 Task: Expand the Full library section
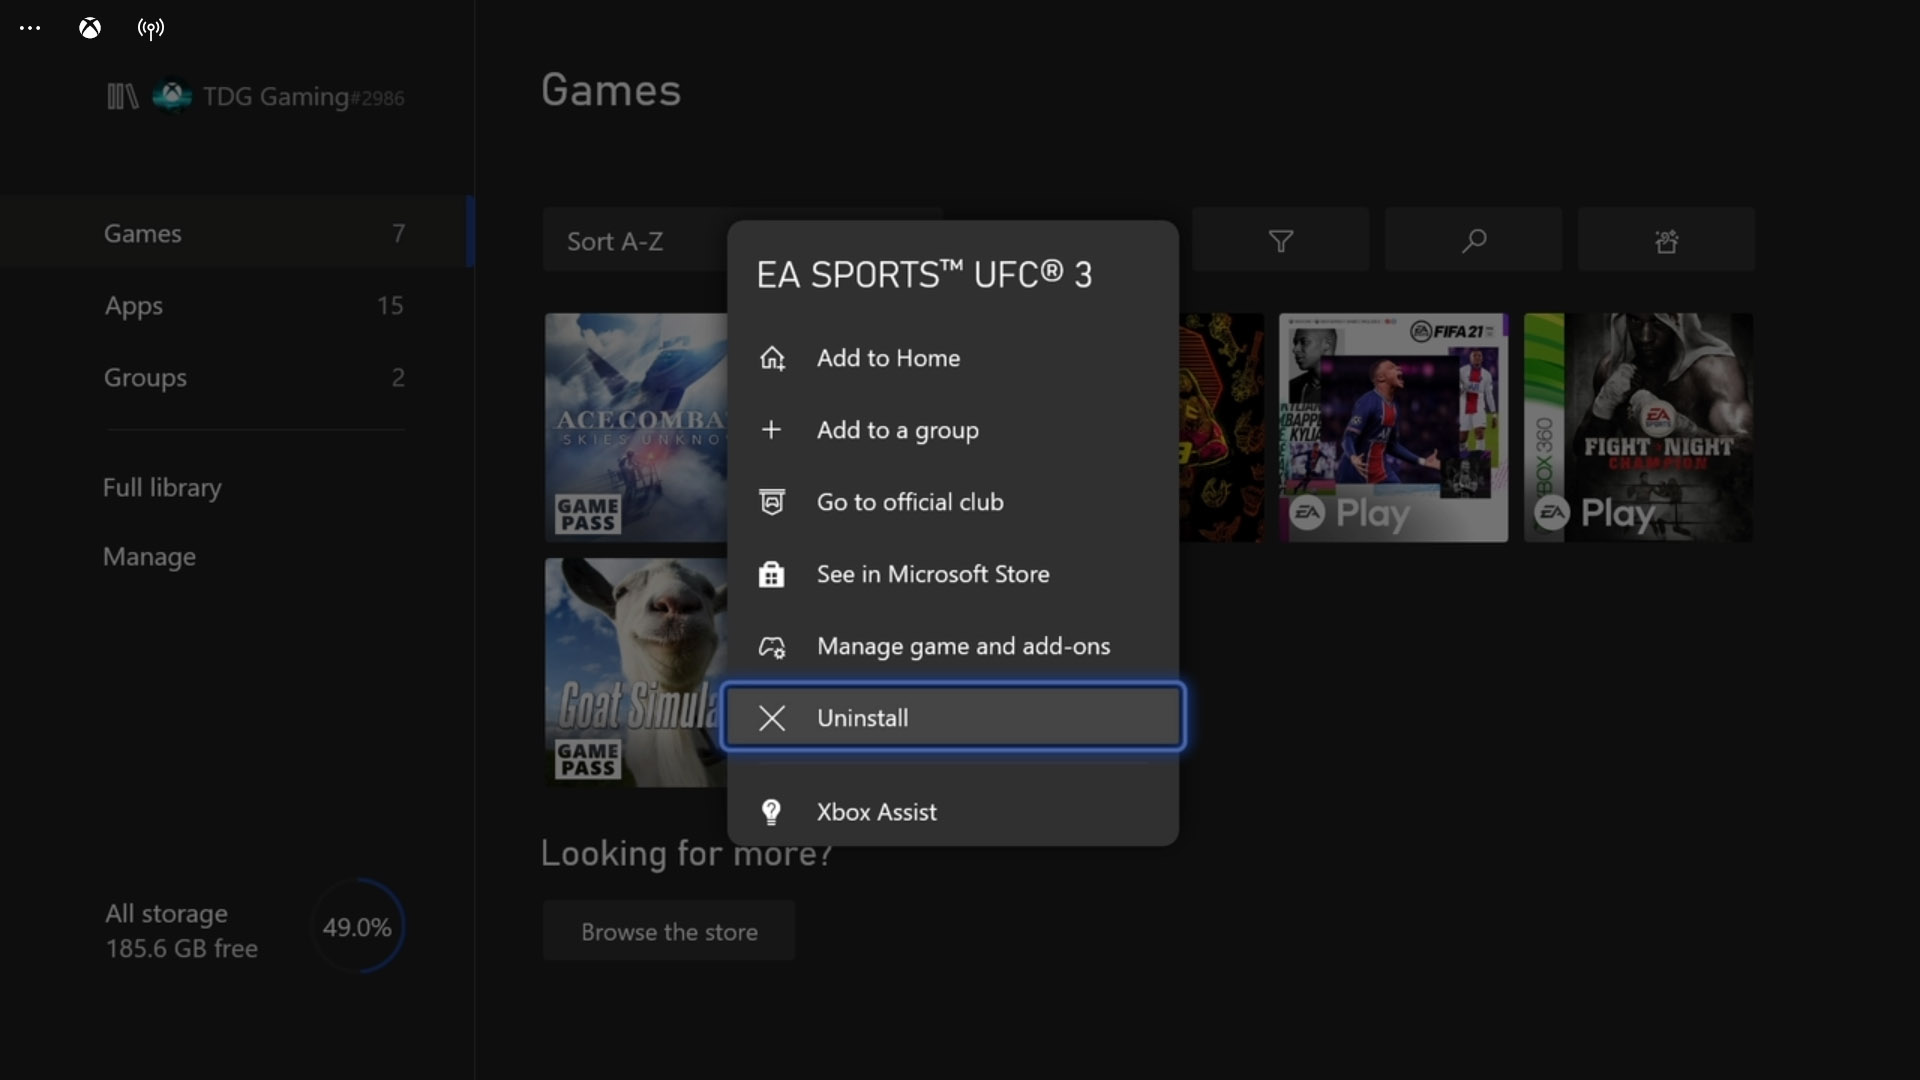pos(161,488)
